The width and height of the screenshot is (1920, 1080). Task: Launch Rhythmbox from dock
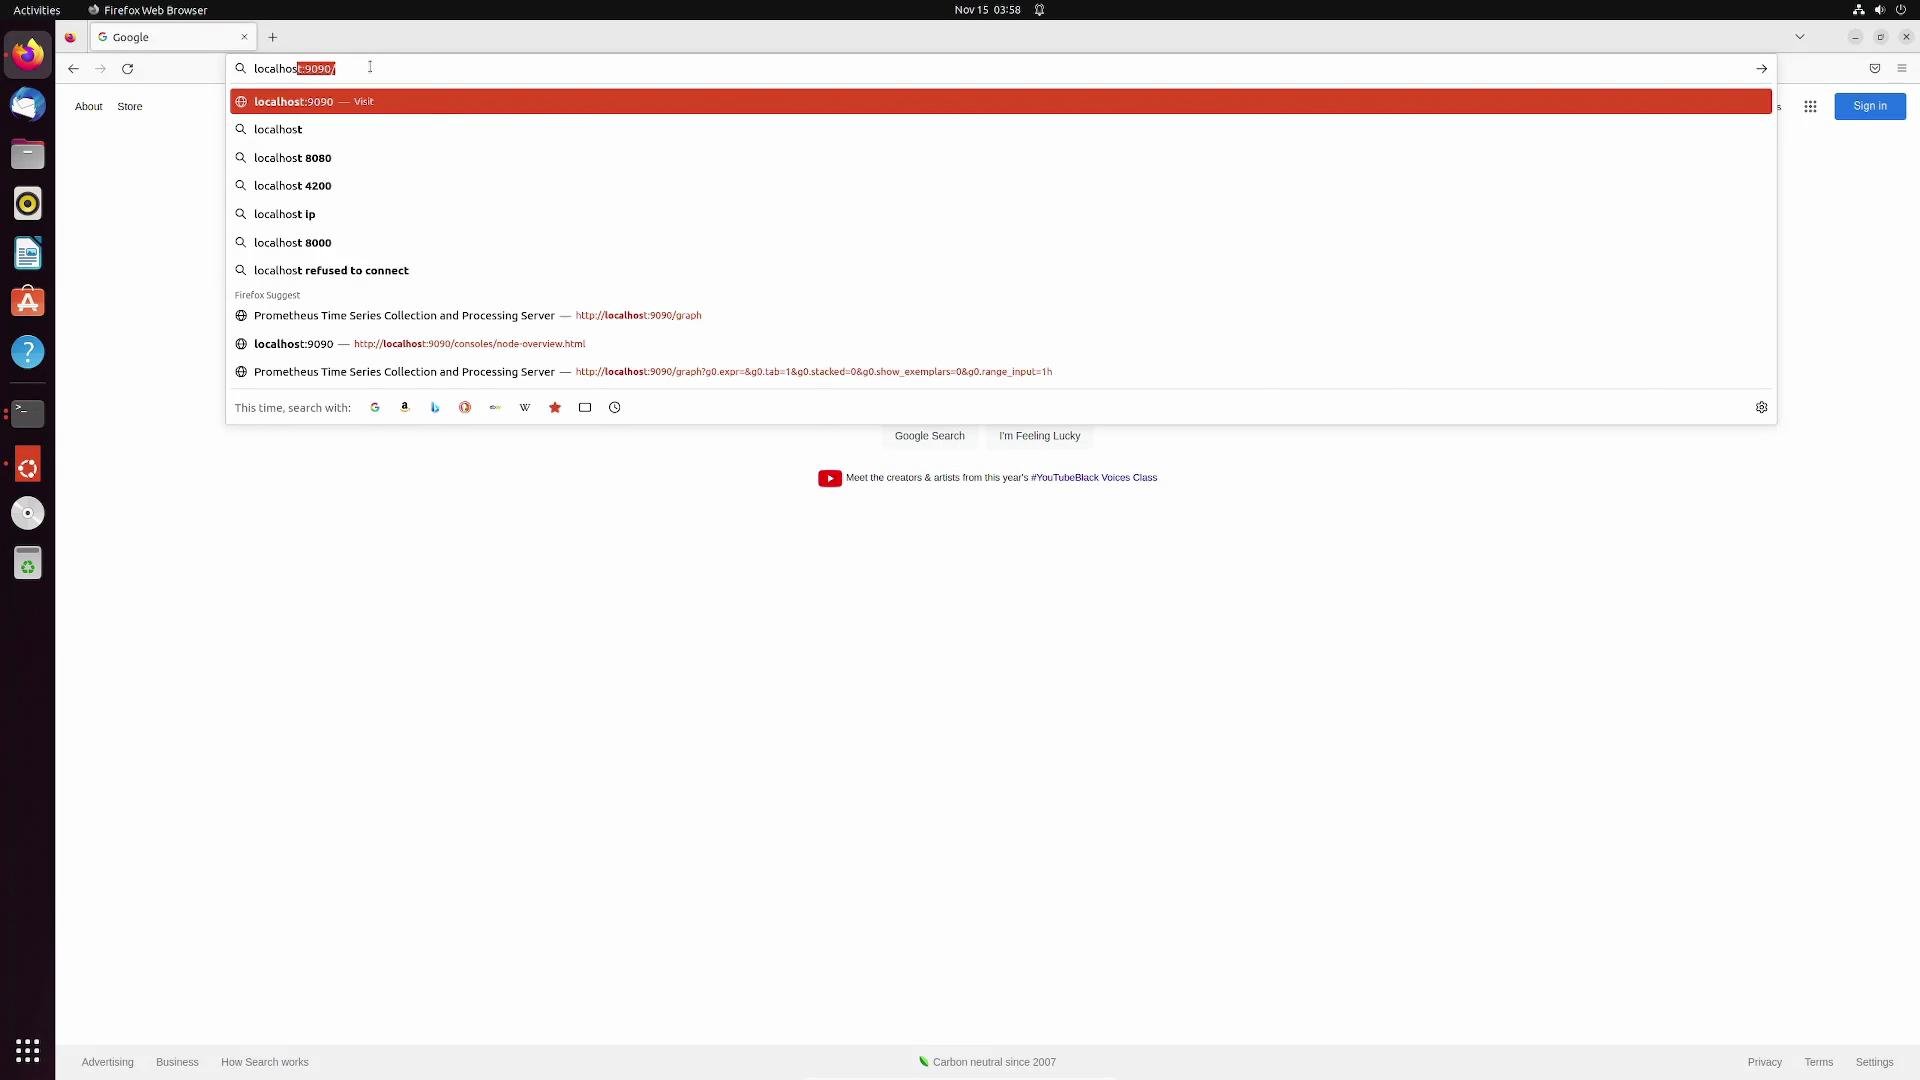(x=28, y=204)
